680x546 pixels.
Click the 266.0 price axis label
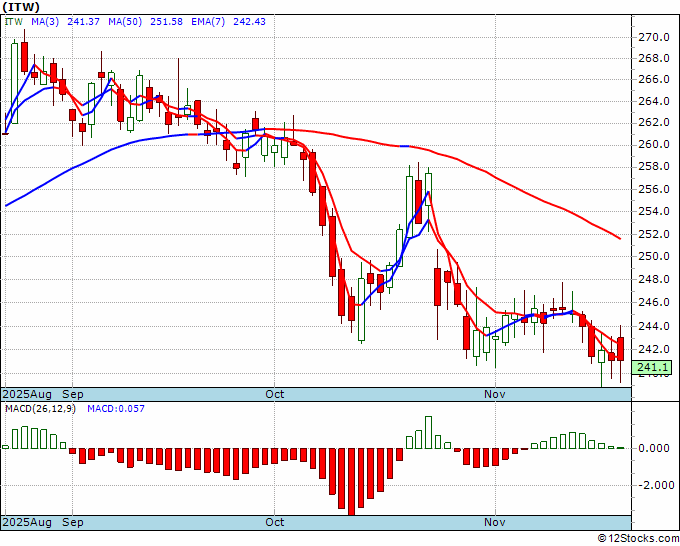point(654,80)
